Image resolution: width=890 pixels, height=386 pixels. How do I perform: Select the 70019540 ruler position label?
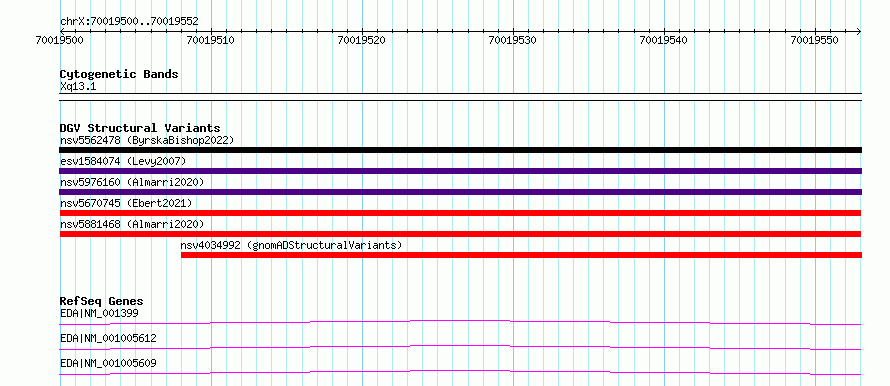pos(664,40)
